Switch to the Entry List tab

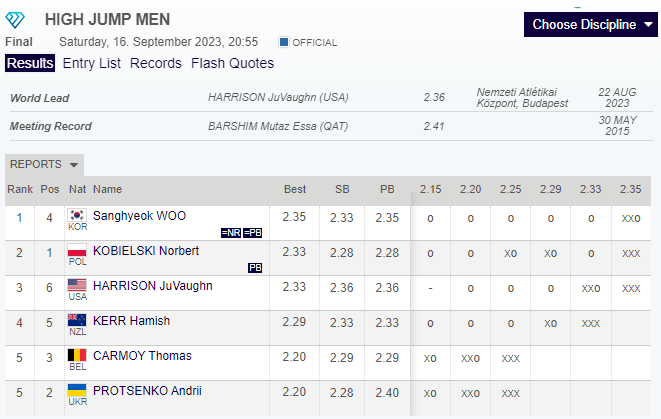91,63
